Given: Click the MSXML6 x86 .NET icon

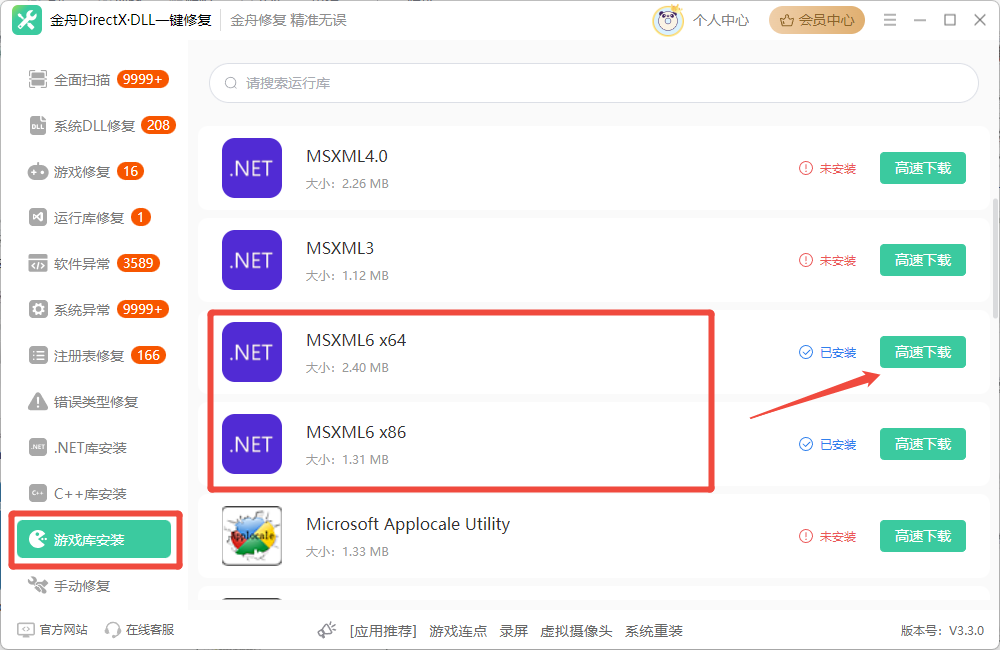Looking at the screenshot, I should point(252,443).
